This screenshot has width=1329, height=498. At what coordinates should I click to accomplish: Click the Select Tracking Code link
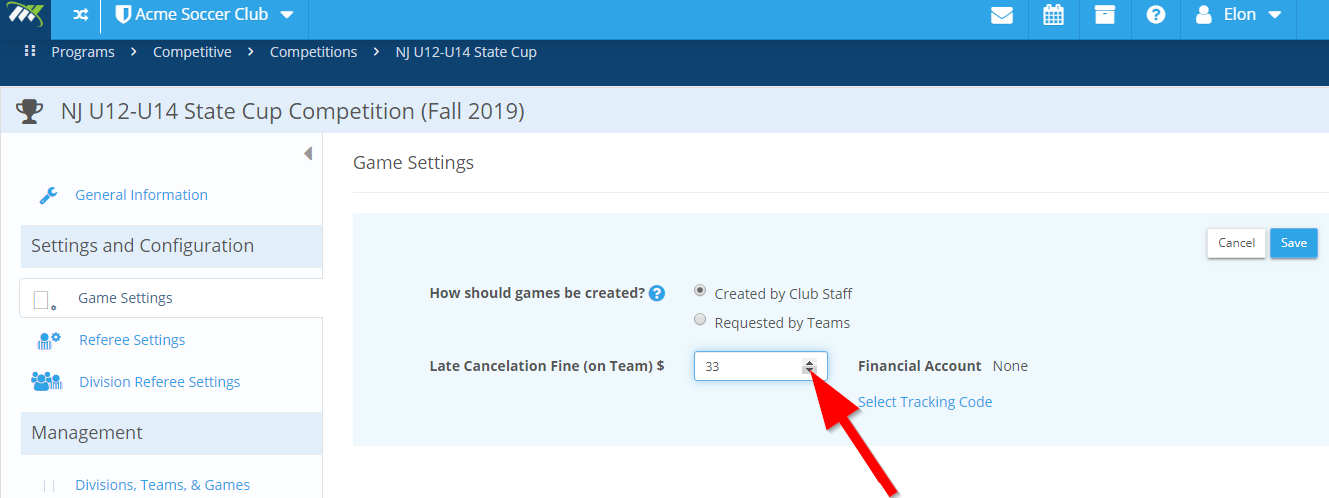point(925,402)
